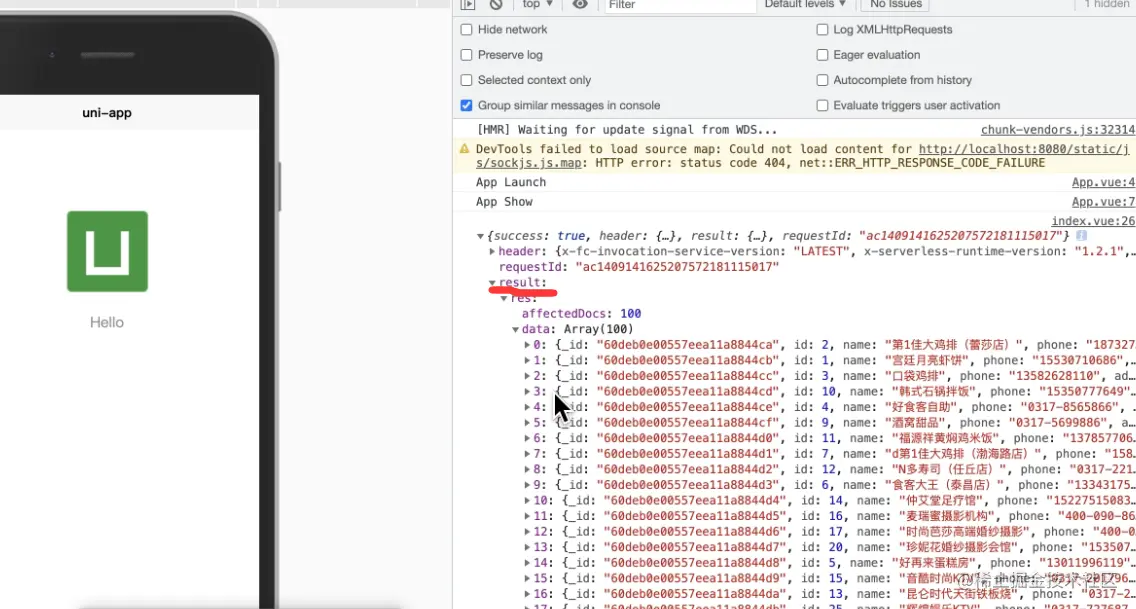Click the uni-app title bar text
Viewport: 1136px width, 609px height.
106,113
